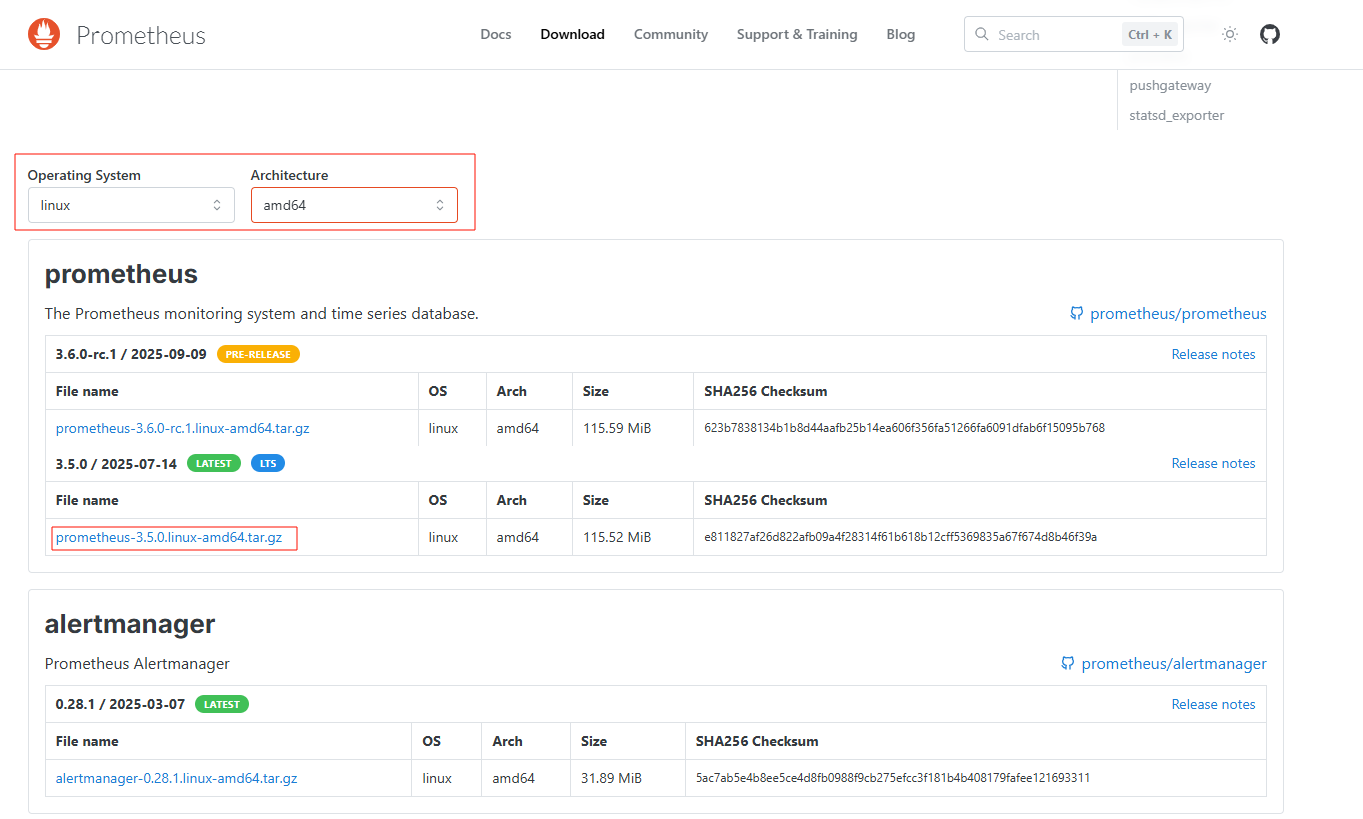The image size is (1363, 819).
Task: Click the blue LTS badge
Action: (268, 463)
